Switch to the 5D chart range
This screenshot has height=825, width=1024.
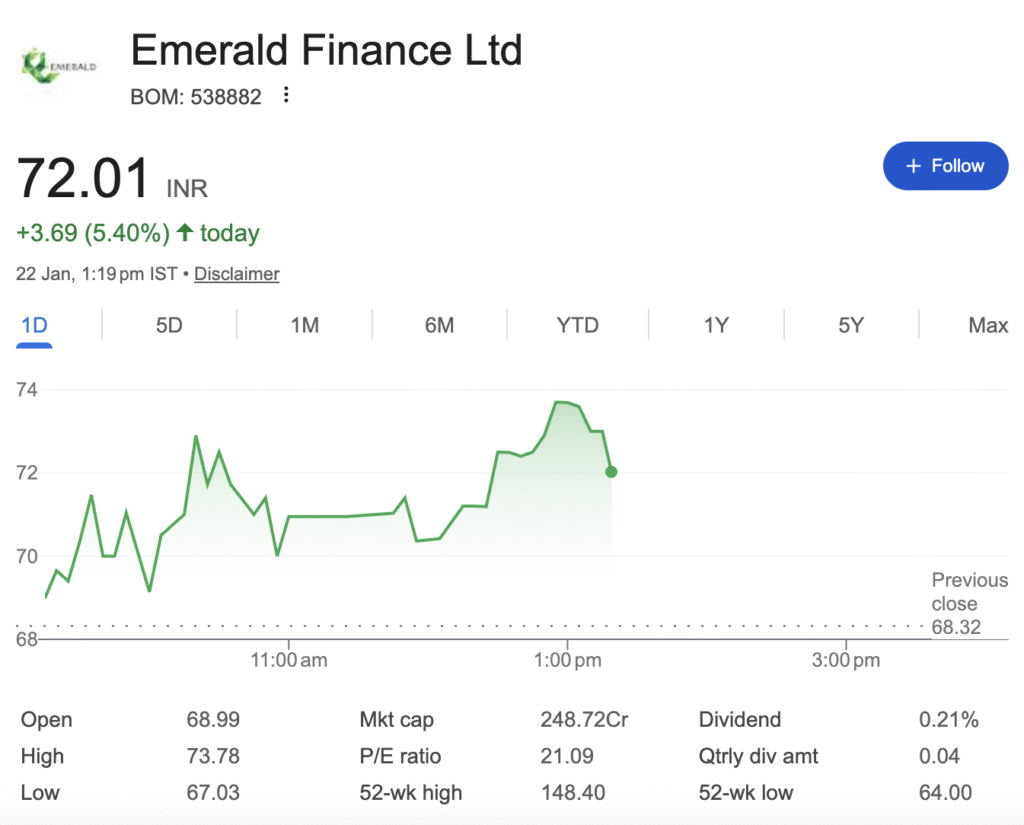pyautogui.click(x=169, y=326)
